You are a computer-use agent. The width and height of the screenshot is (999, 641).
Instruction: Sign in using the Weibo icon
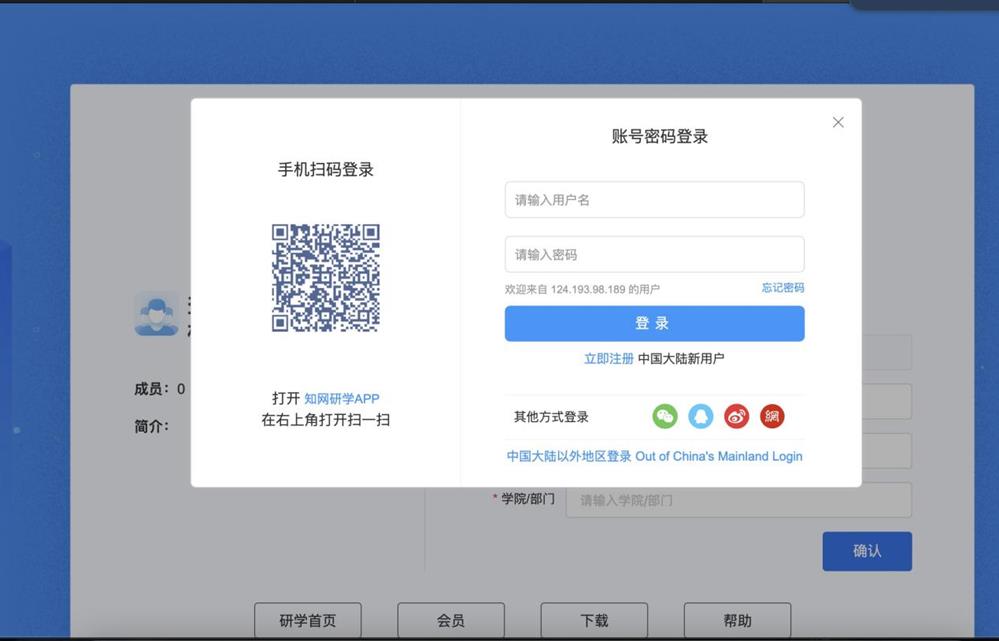pos(737,417)
